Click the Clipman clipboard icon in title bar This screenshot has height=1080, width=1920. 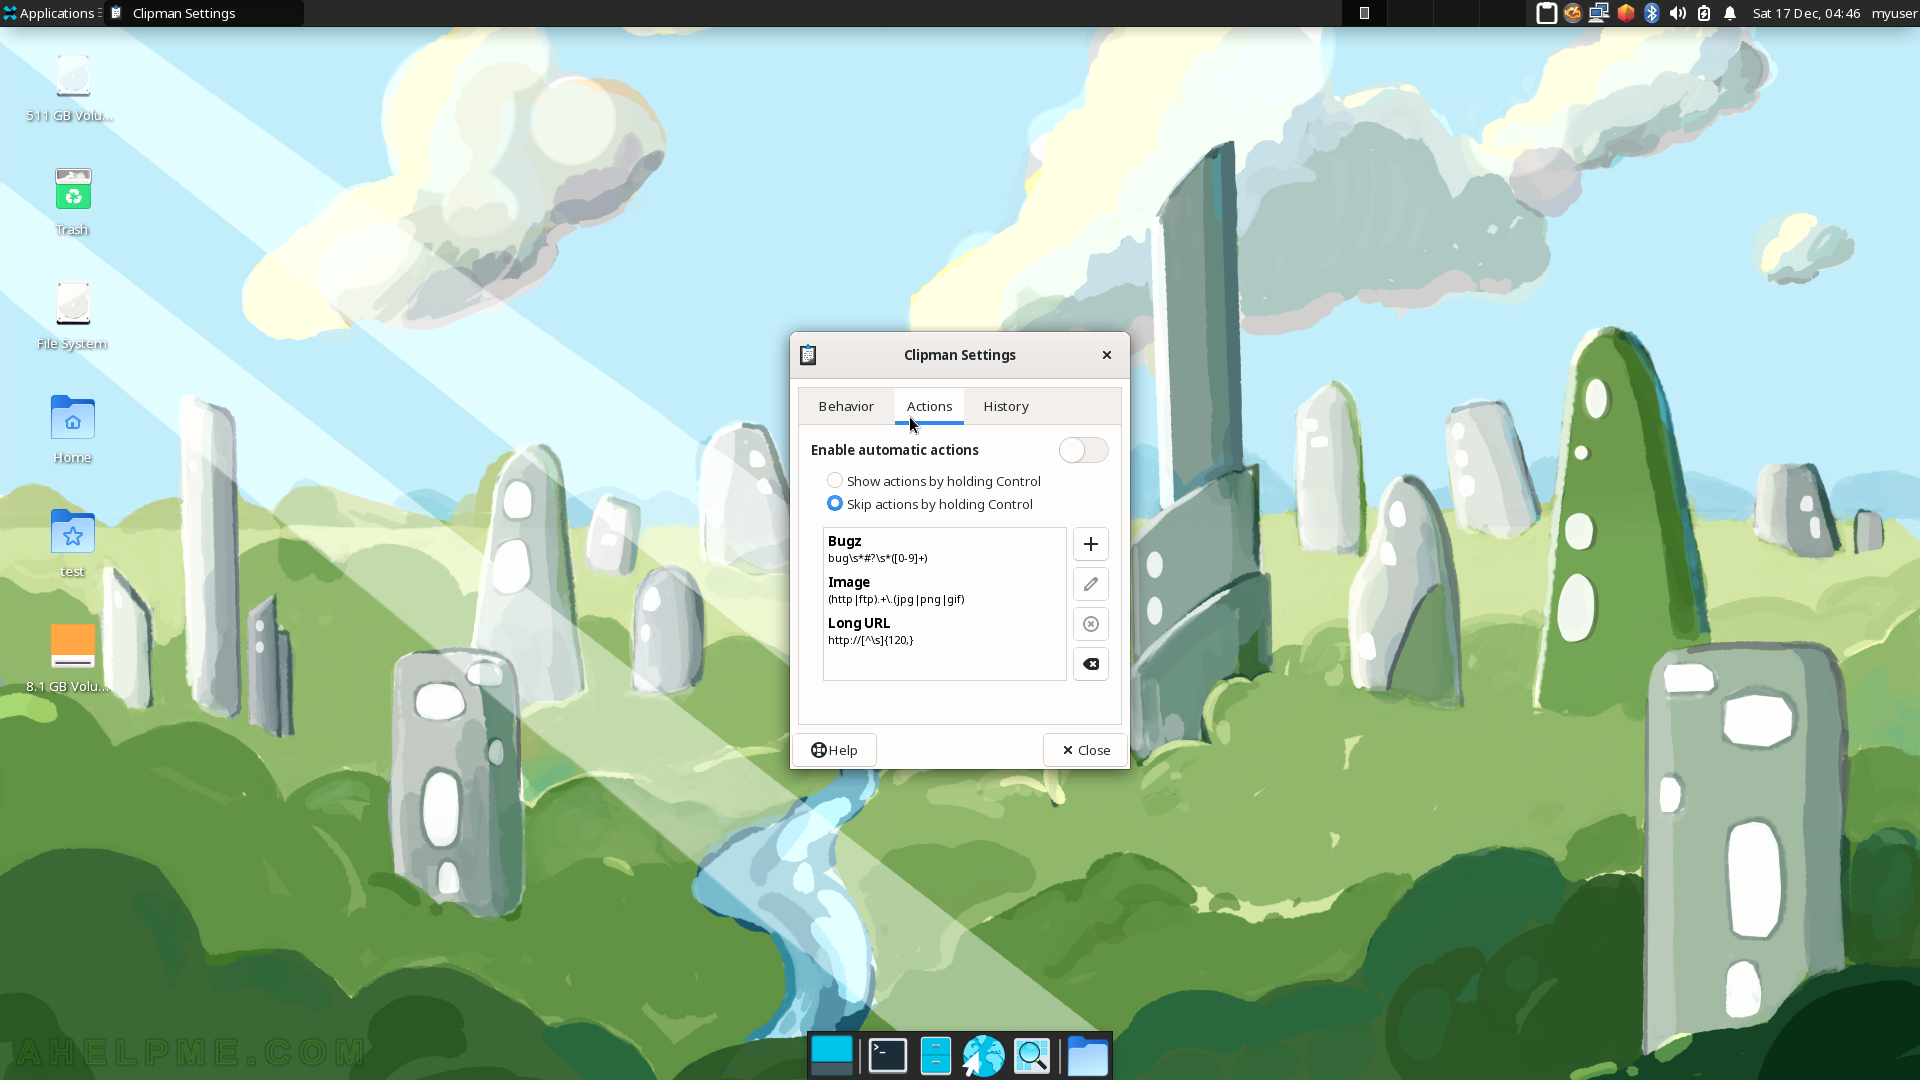click(808, 355)
